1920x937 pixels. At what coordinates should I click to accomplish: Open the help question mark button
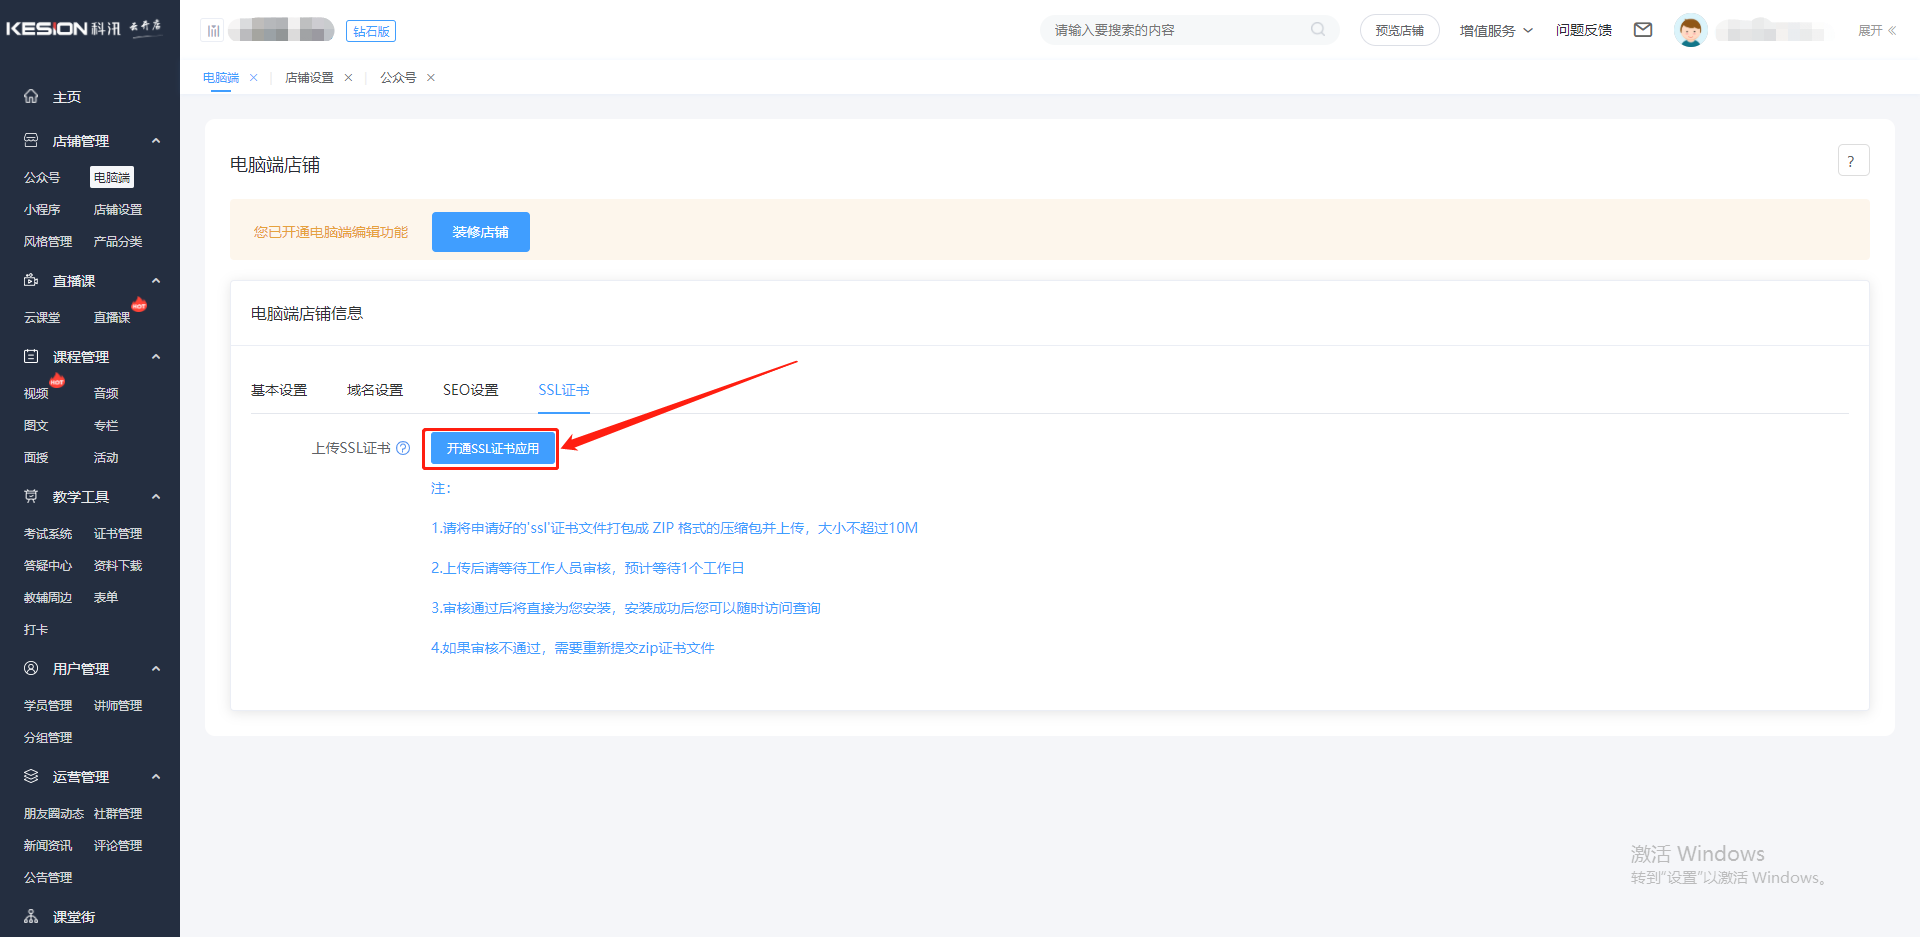tap(1852, 161)
